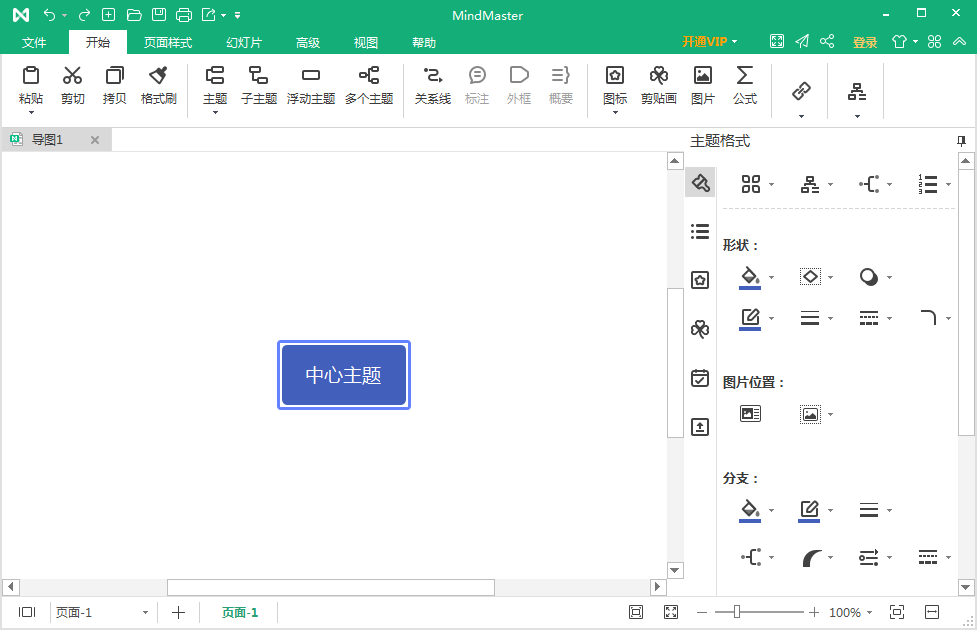
Task: Click the Cut (剪切) scissors icon
Action: (x=72, y=84)
